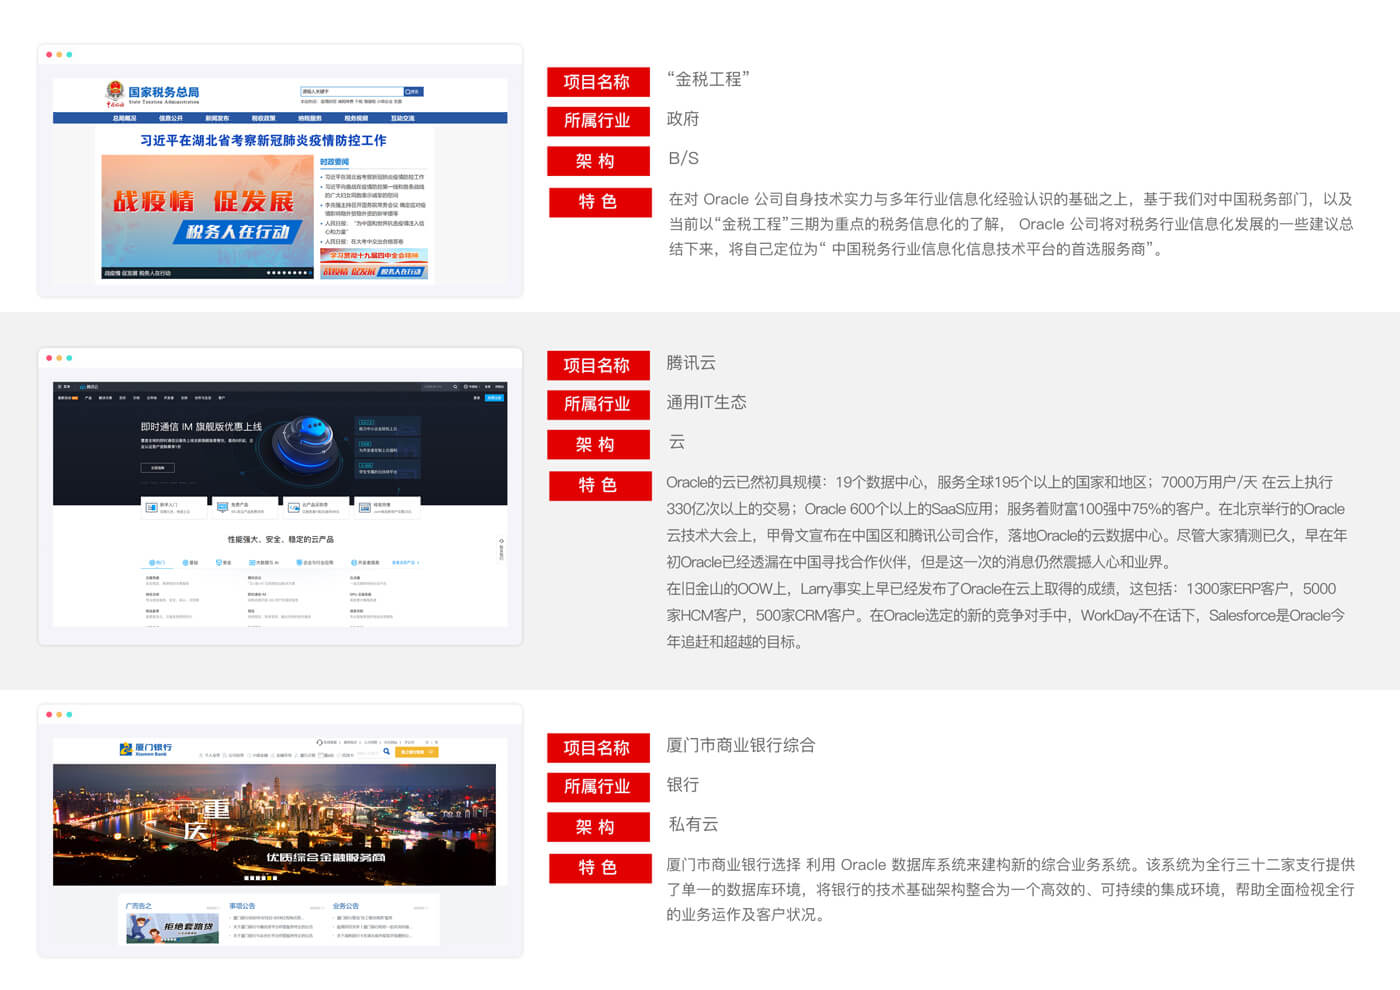Select the industry value 政府

[683, 119]
